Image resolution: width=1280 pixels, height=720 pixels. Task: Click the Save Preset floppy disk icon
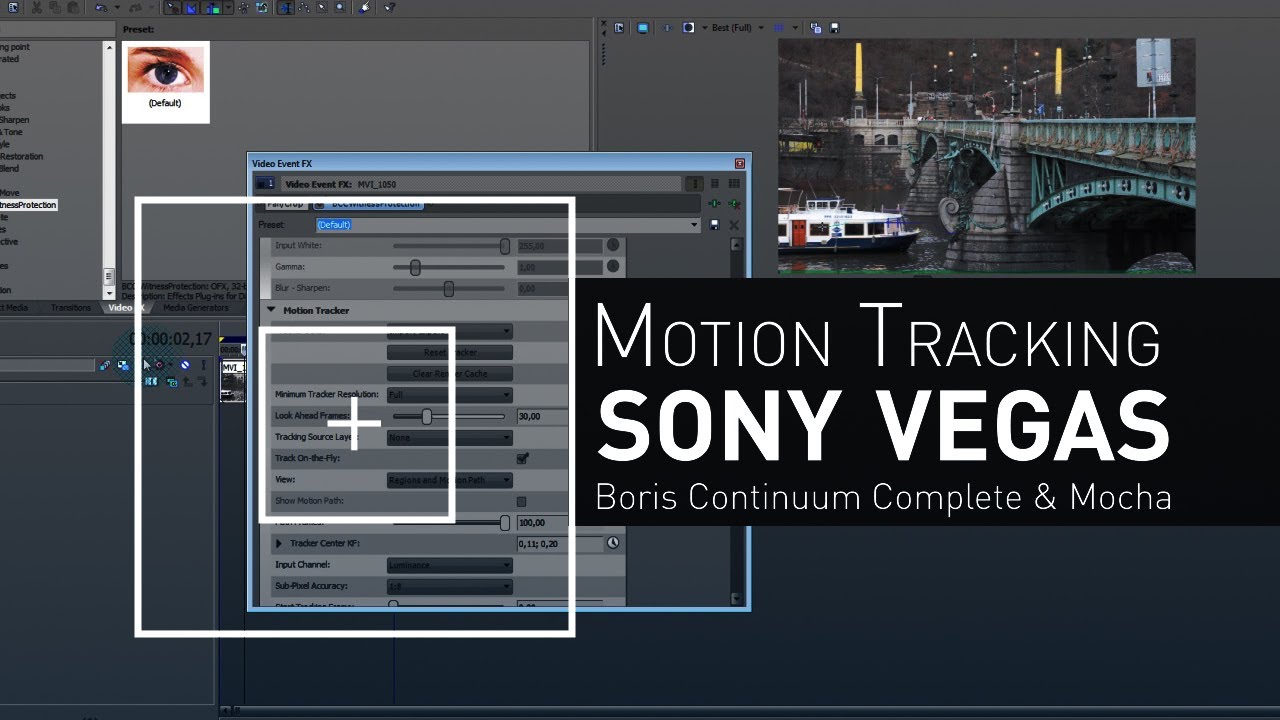pyautogui.click(x=714, y=225)
